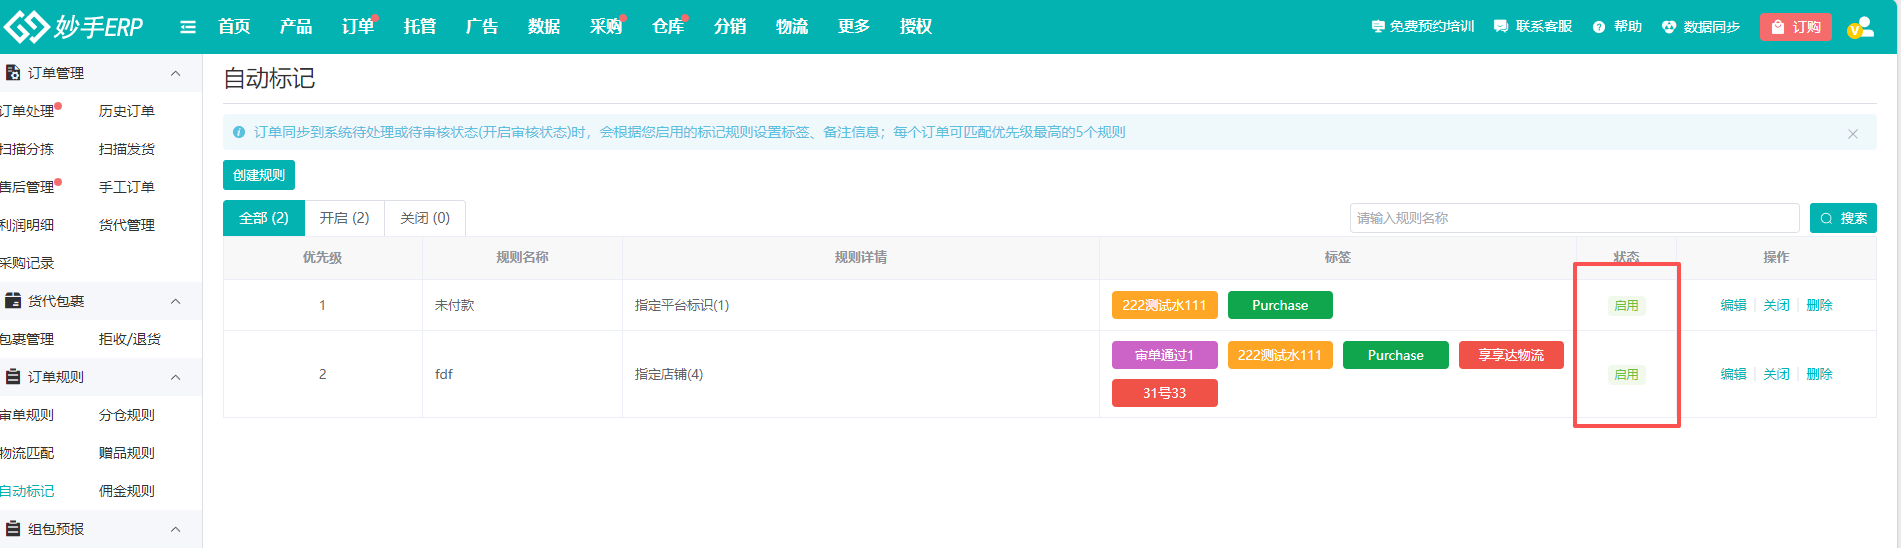
Task: Disable rule 未付款 via 关闭 link
Action: point(1776,305)
